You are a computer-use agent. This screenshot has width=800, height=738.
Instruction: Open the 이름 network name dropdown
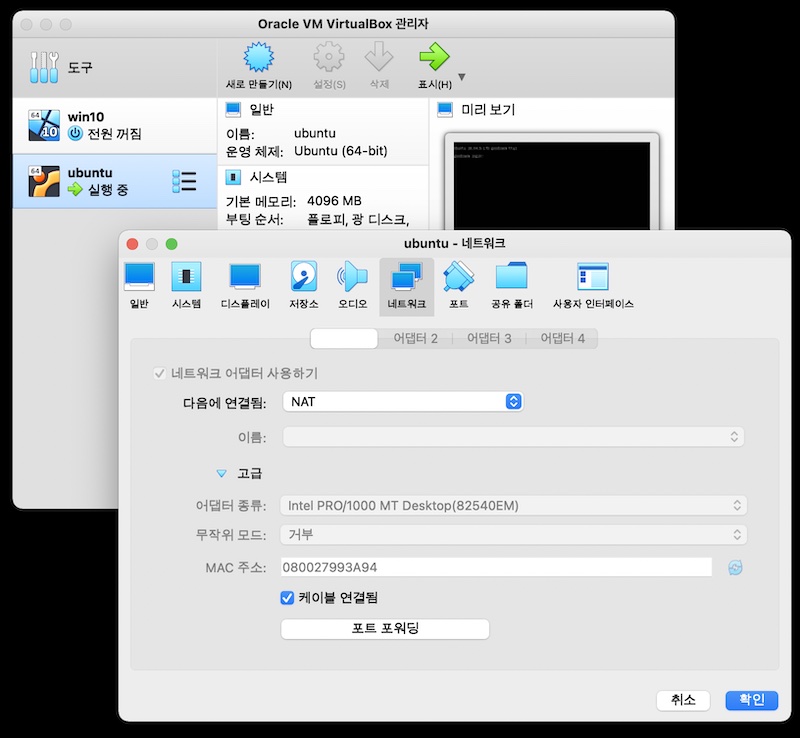click(513, 437)
